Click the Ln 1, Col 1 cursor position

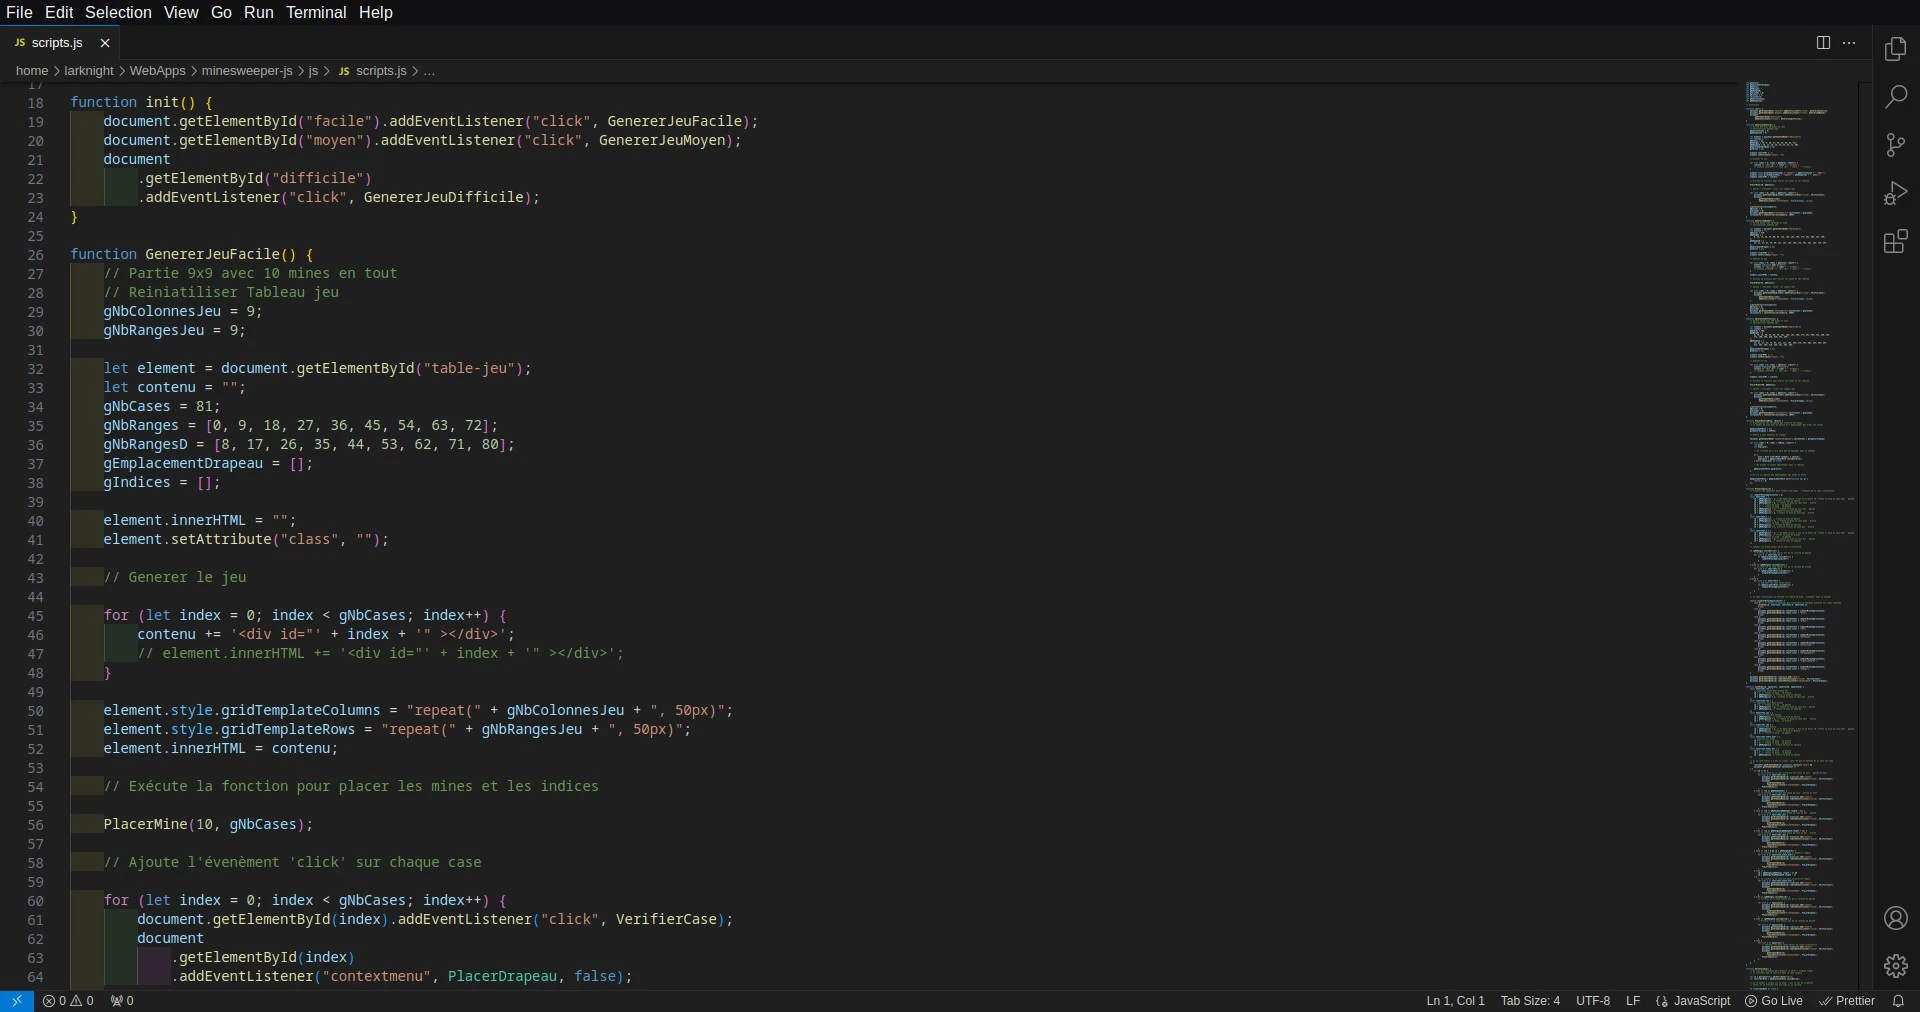(1455, 1001)
